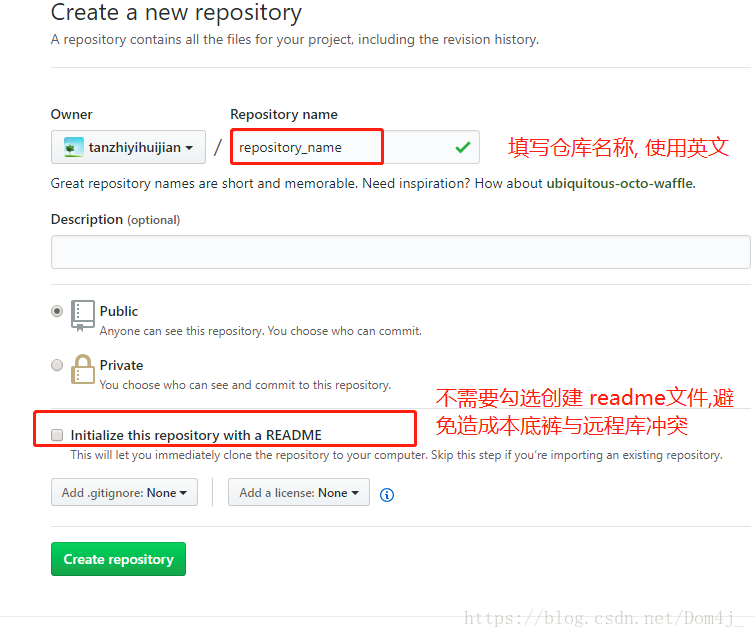Screen dimensions: 755x638
Task: Click the license info icon
Action: pyautogui.click(x=387, y=495)
